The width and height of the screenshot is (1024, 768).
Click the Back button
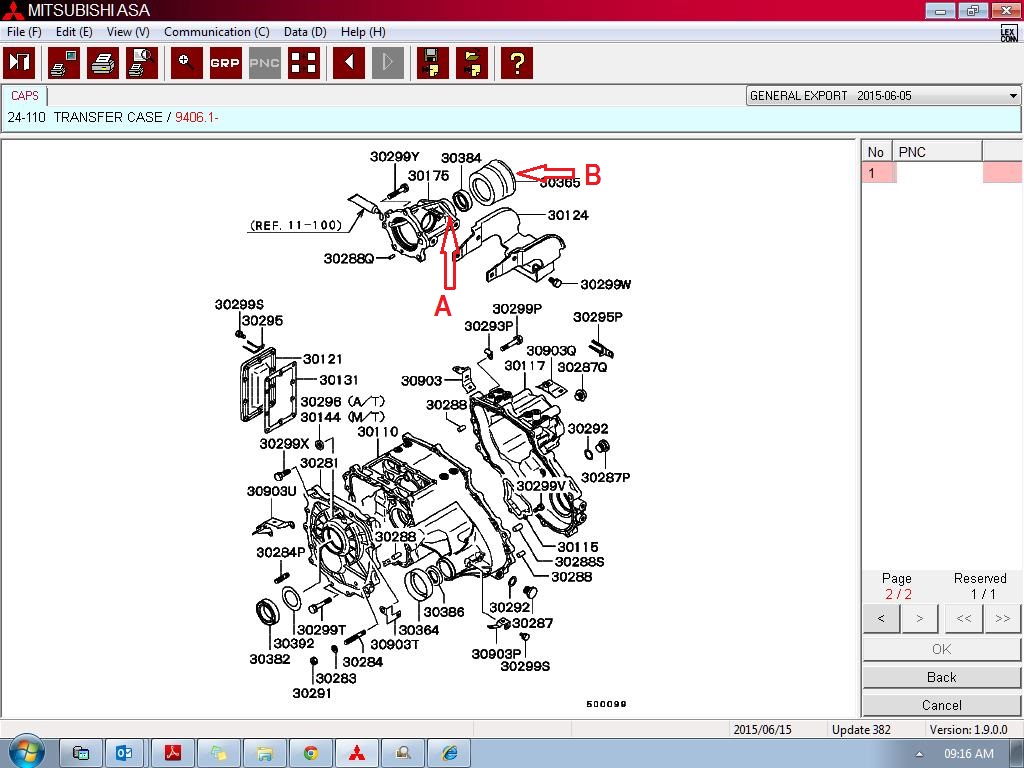tap(941, 677)
